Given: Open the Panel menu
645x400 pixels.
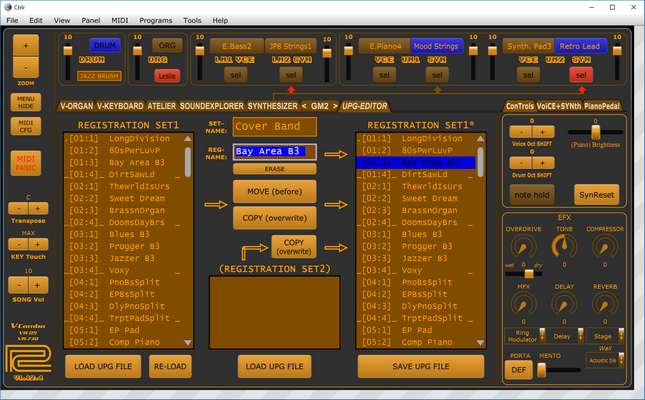Looking at the screenshot, I should [x=90, y=20].
